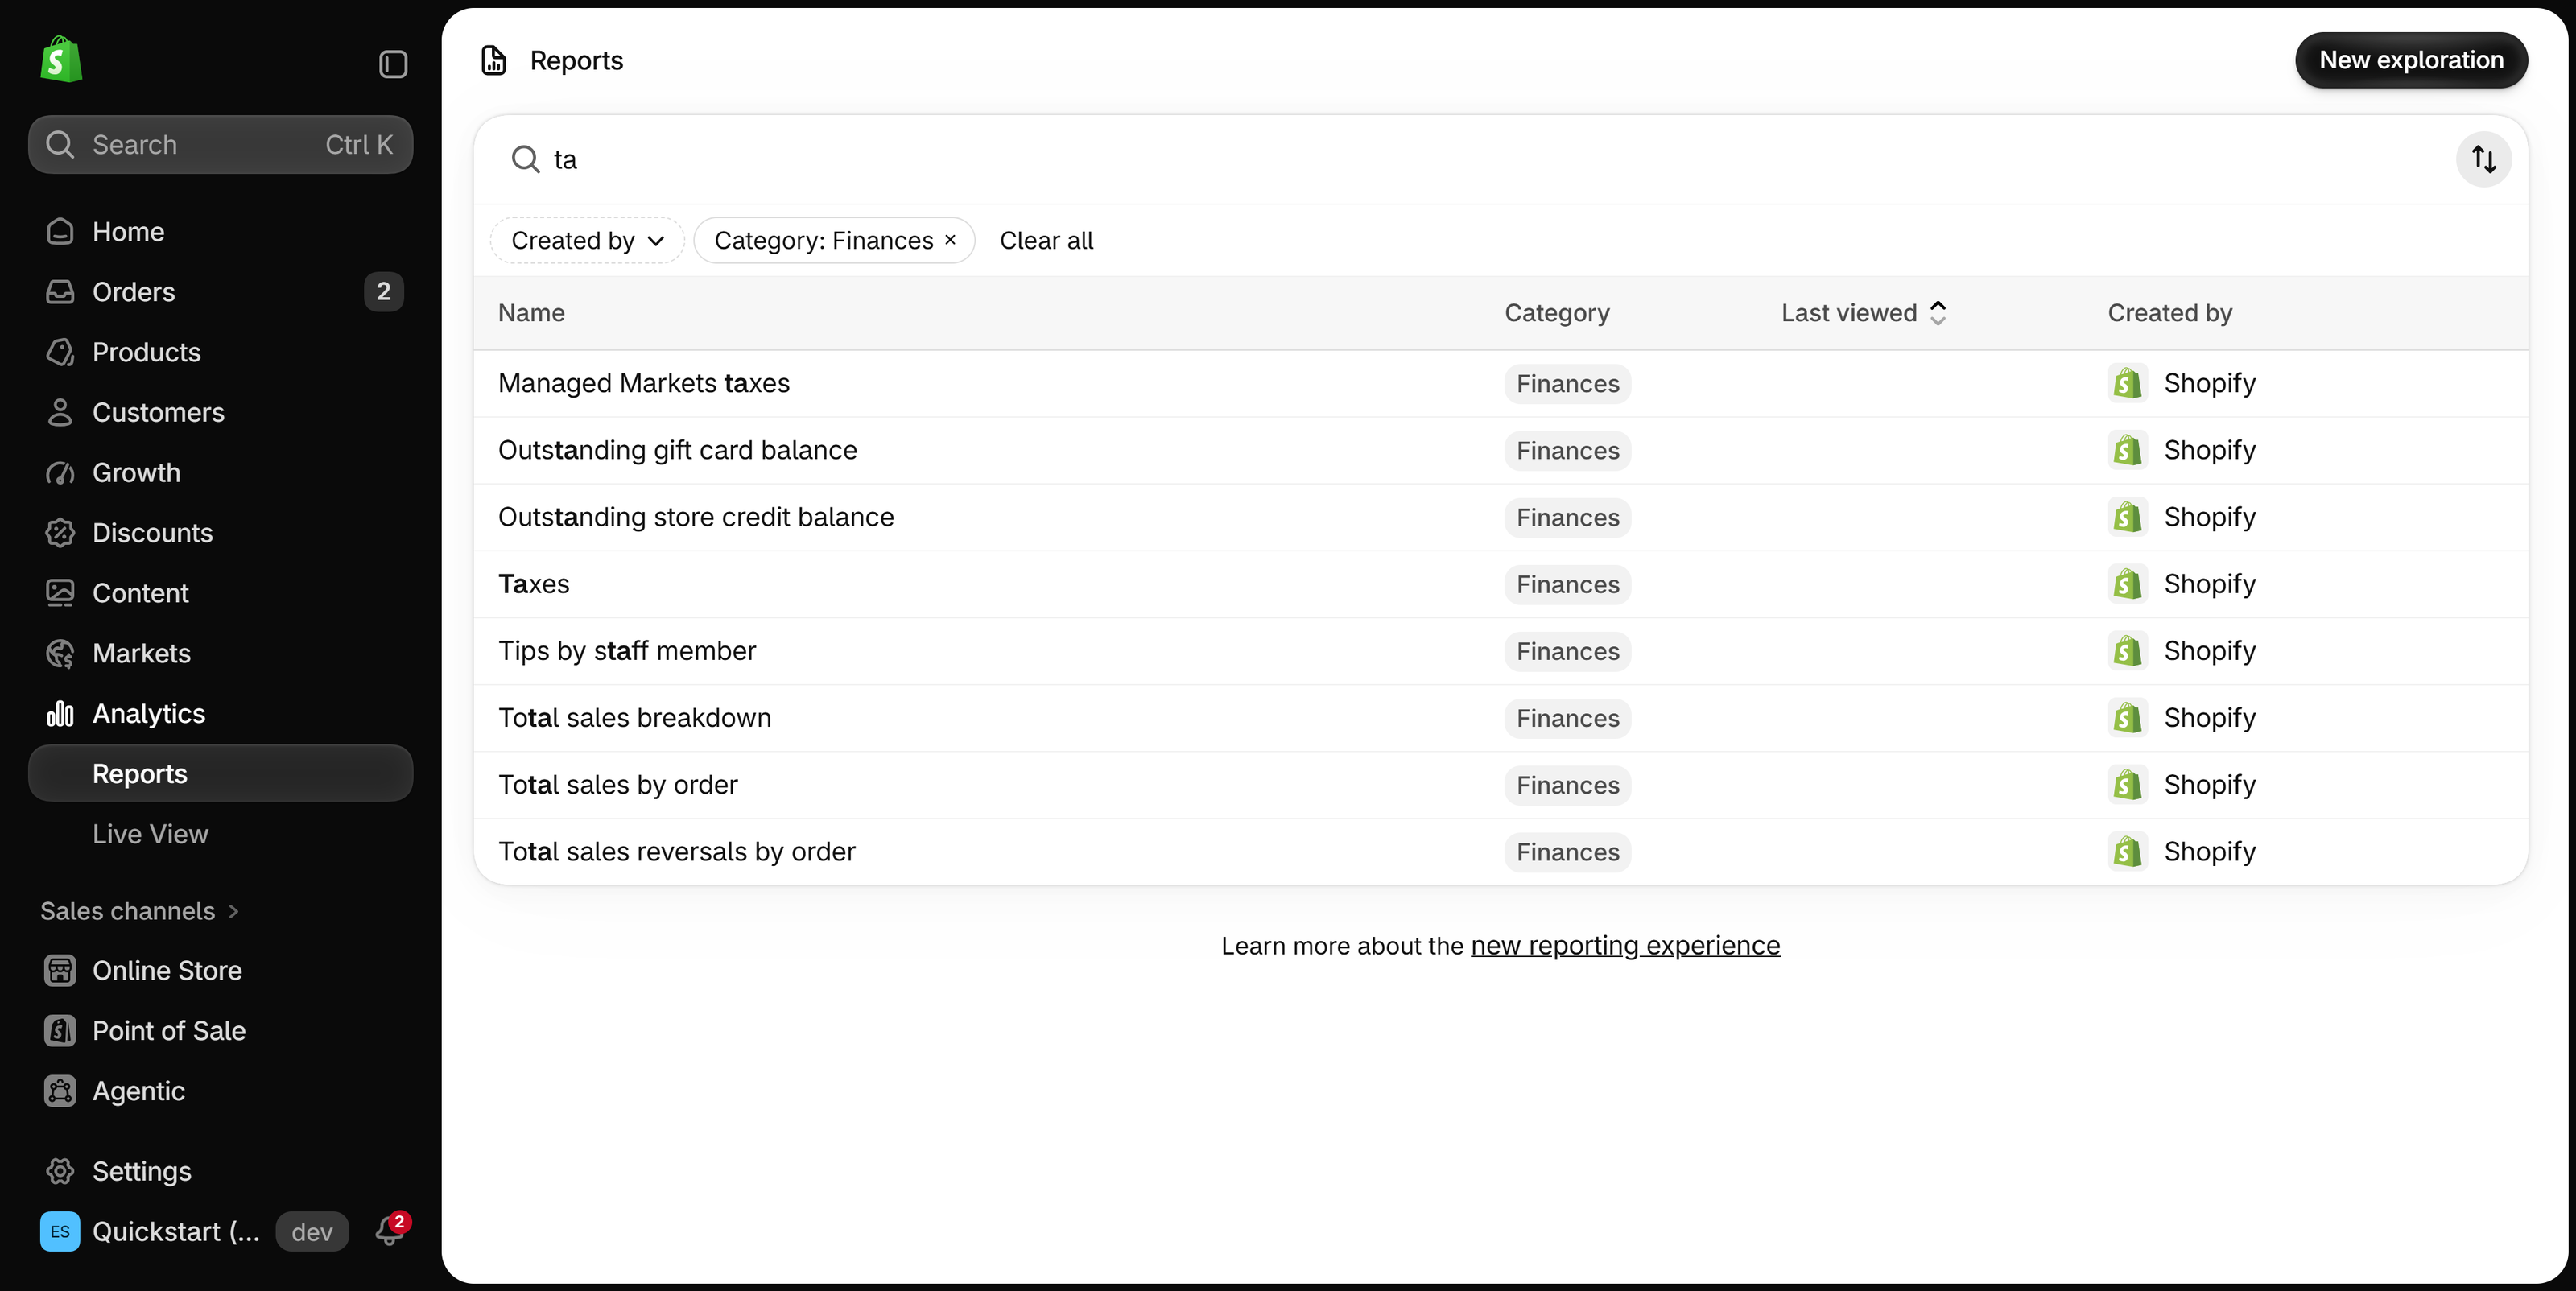This screenshot has width=2576, height=1291.
Task: Click the sort arrows button in reports search bar
Action: (2483, 159)
